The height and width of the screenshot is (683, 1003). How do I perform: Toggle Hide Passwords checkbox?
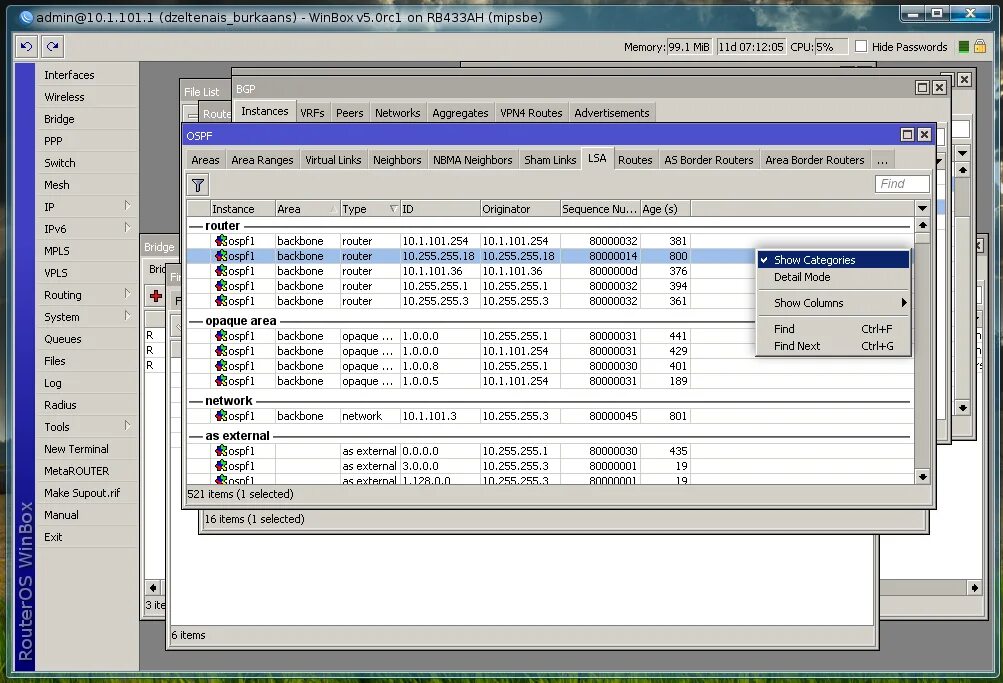[x=861, y=46]
